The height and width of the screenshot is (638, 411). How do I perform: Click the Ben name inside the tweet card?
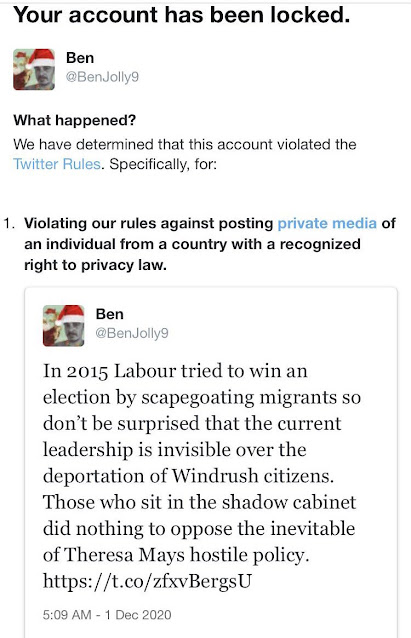[x=109, y=314]
